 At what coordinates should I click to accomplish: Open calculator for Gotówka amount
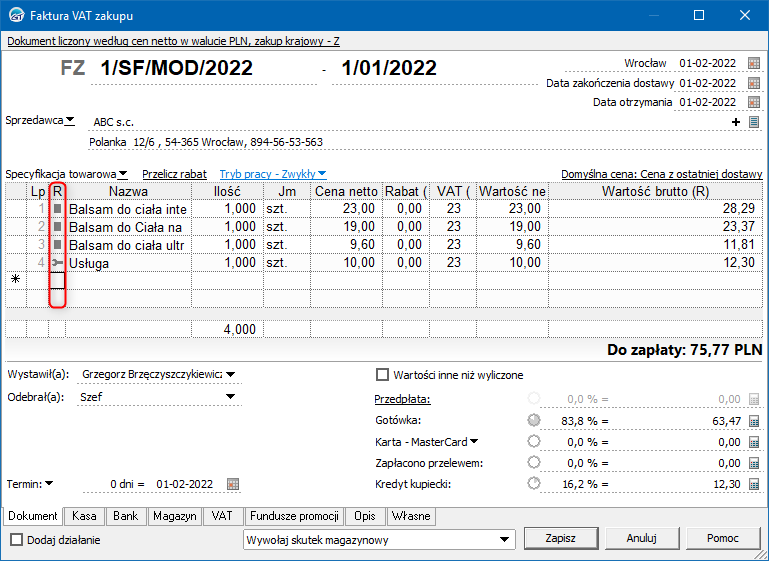coord(754,421)
